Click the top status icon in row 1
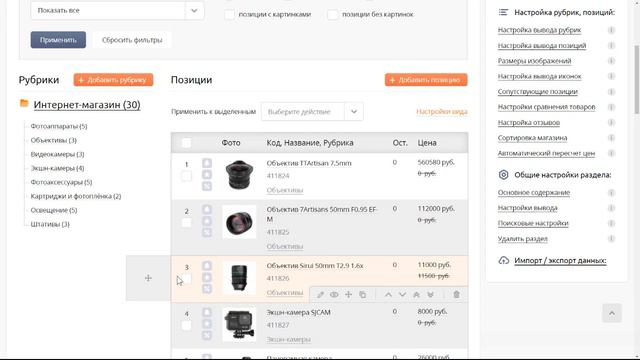The height and width of the screenshot is (360, 640). tap(207, 163)
